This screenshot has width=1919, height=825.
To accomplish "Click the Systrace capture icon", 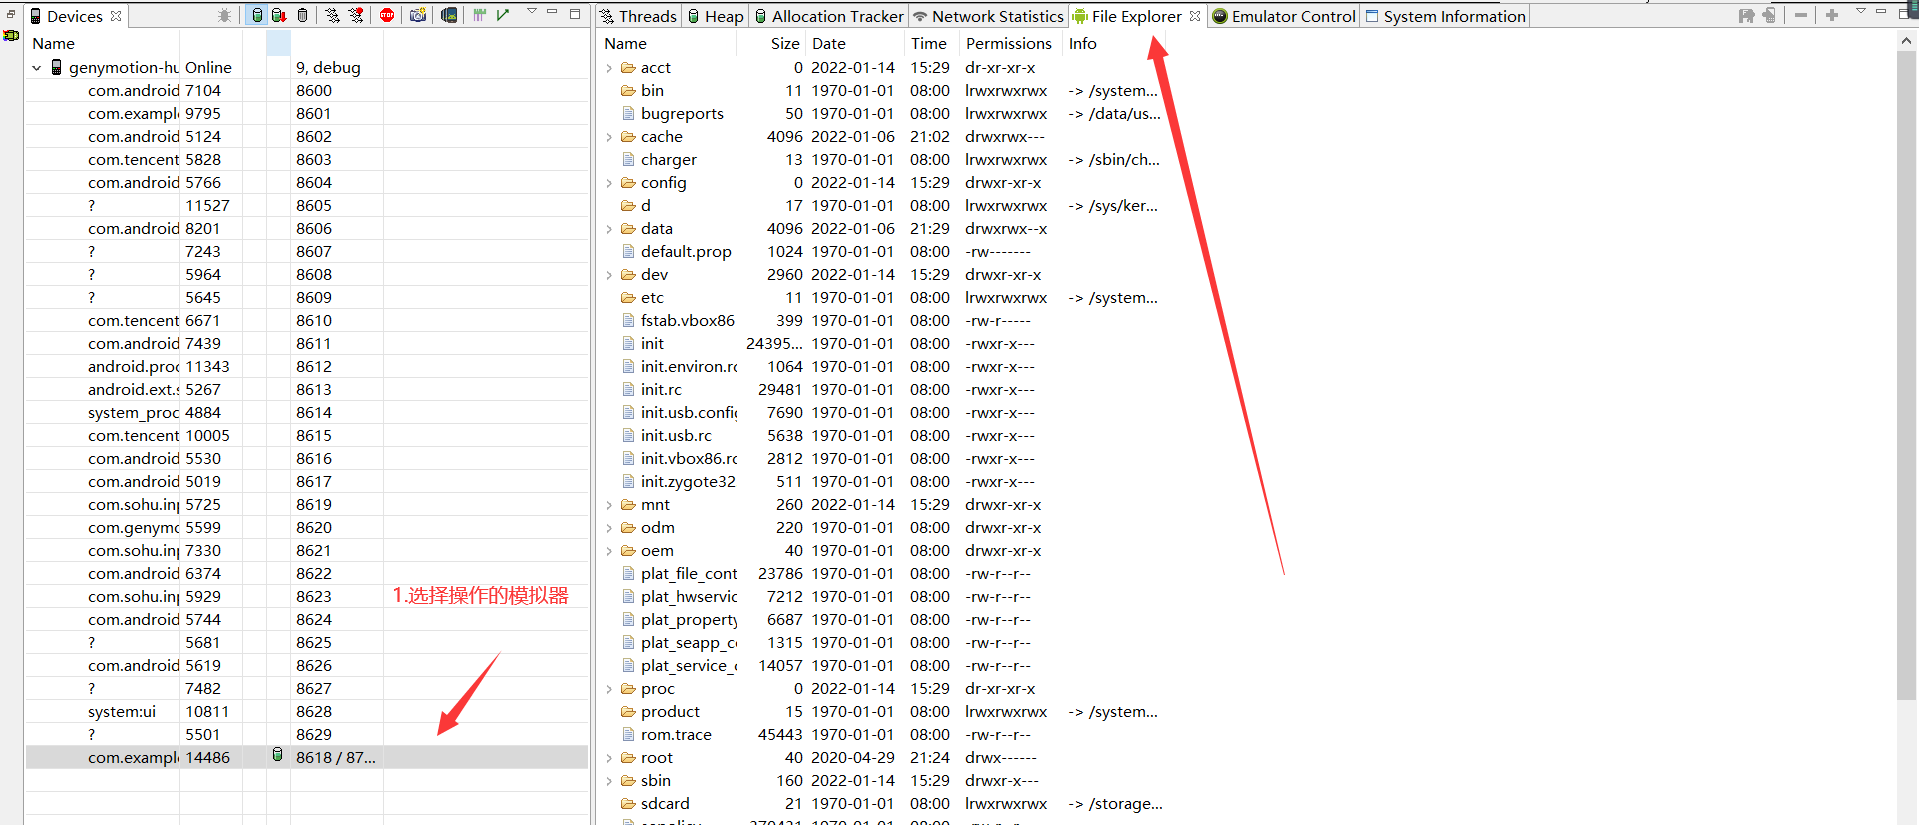I will [x=479, y=15].
